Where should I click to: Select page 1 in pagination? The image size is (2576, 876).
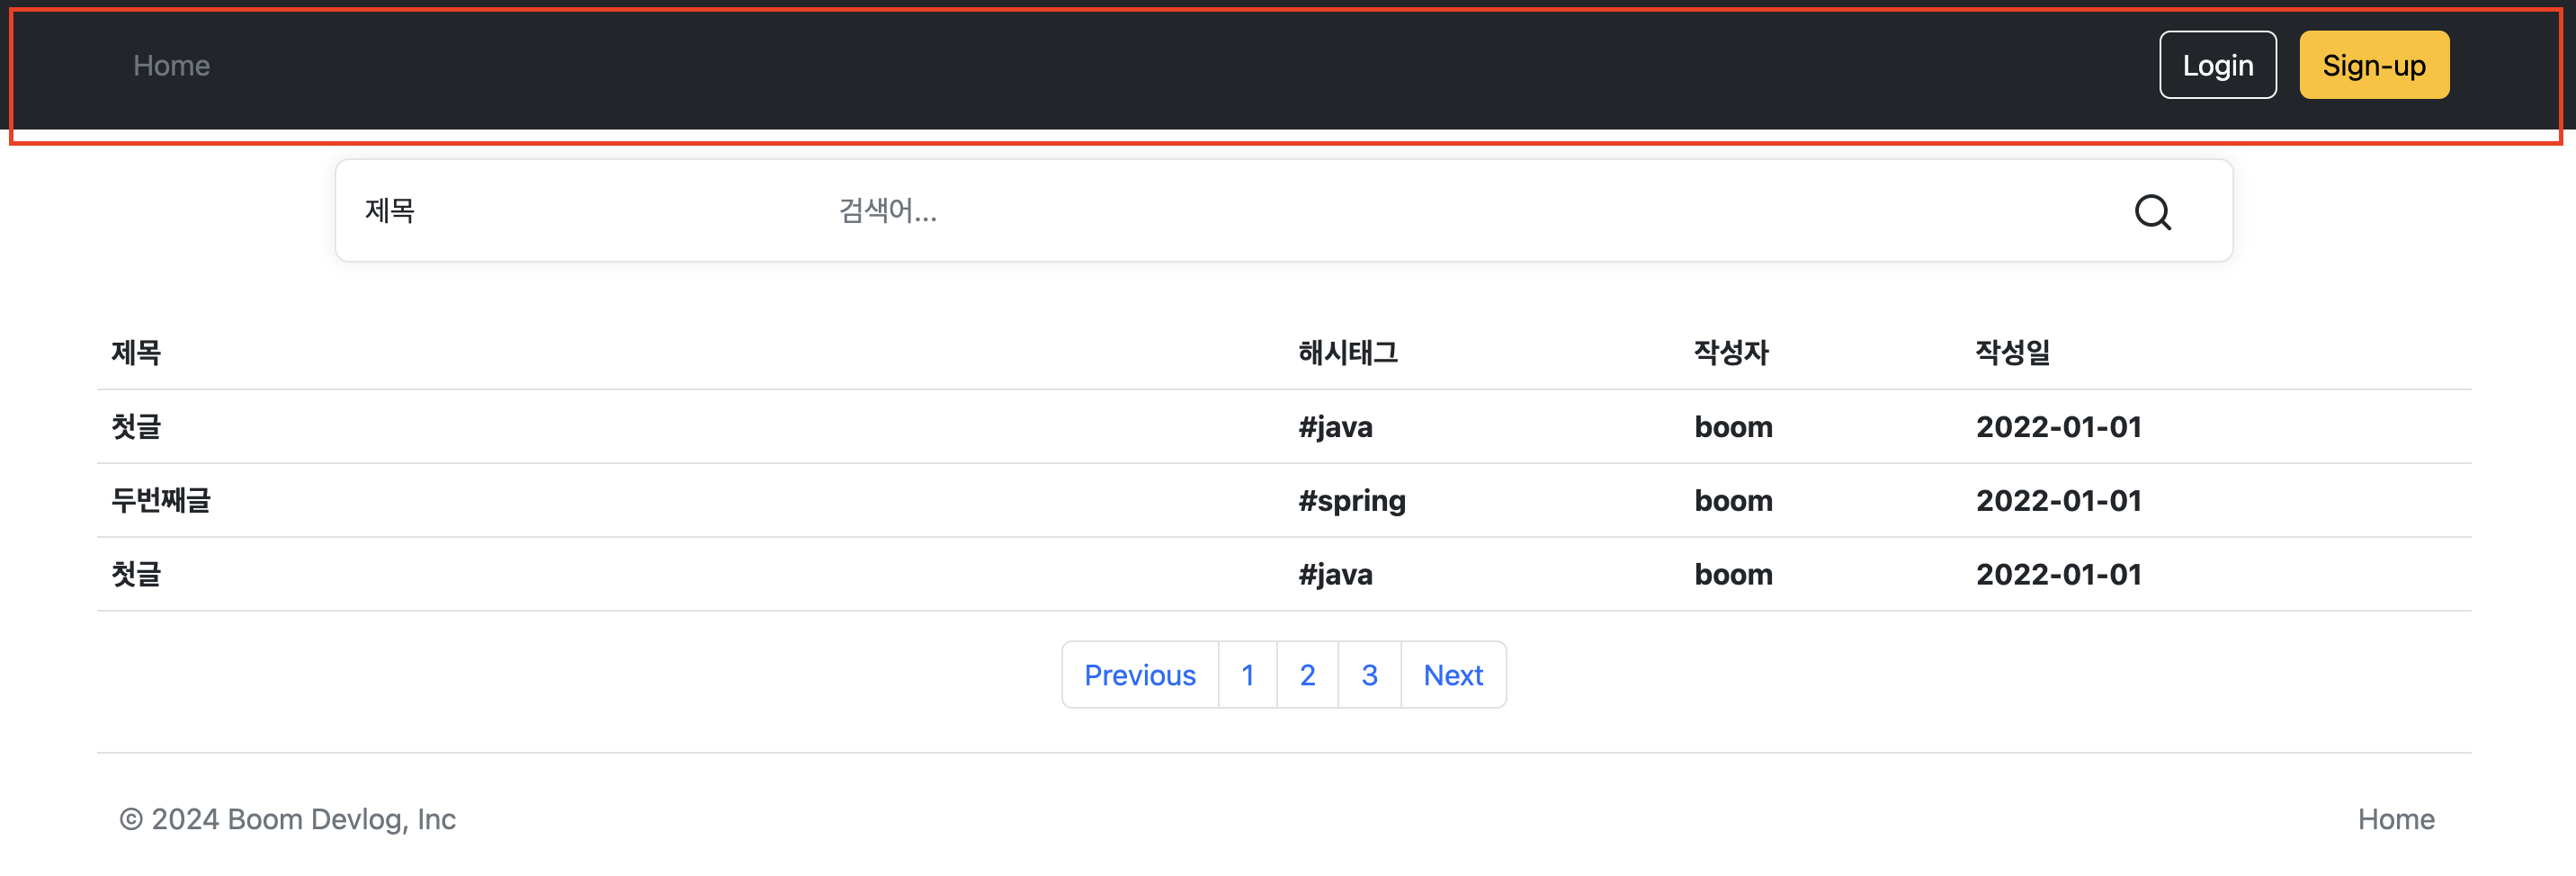[1247, 675]
